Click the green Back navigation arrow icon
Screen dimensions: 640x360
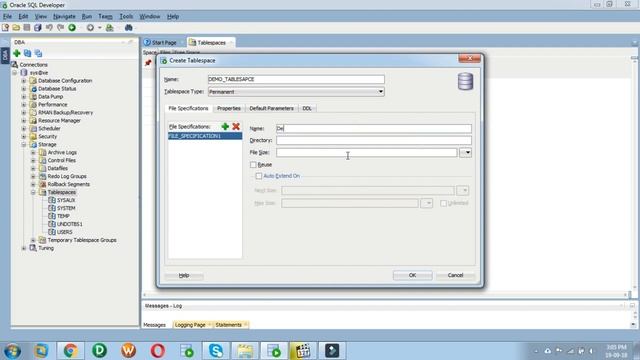(x=72, y=28)
